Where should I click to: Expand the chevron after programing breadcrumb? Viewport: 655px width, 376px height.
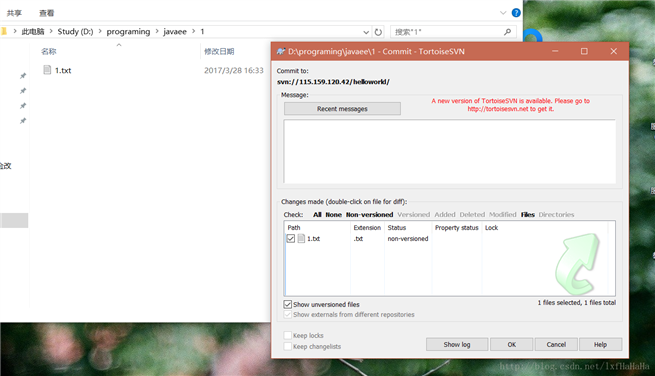(x=157, y=31)
